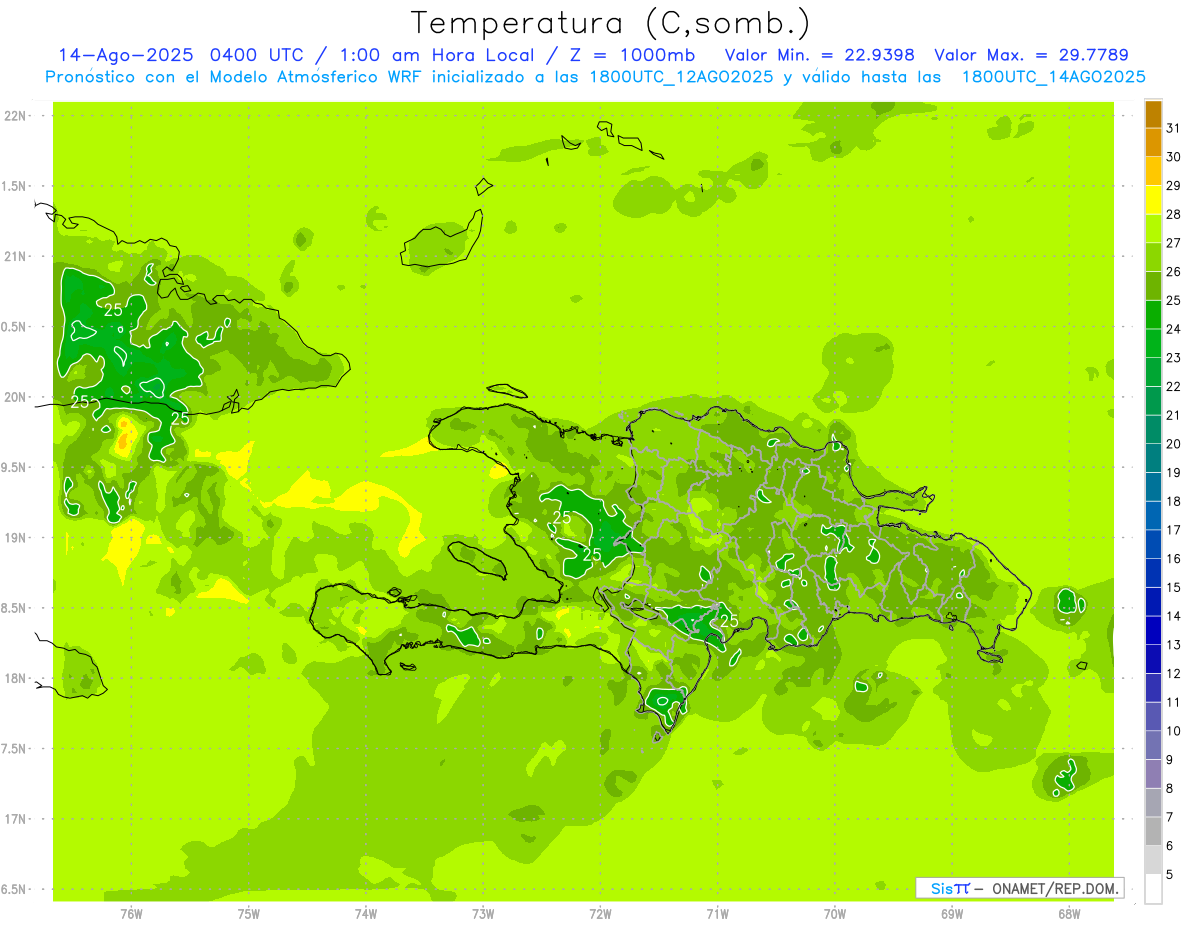The height and width of the screenshot is (927, 1200).
Task: Click longitude axis label '73W'
Action: point(483,914)
